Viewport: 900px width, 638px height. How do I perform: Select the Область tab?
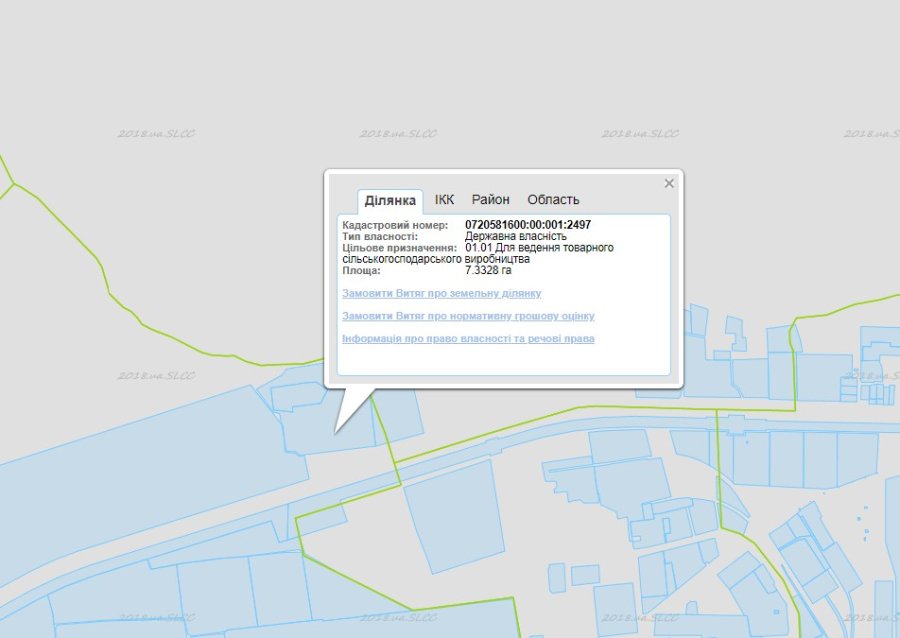click(x=553, y=200)
